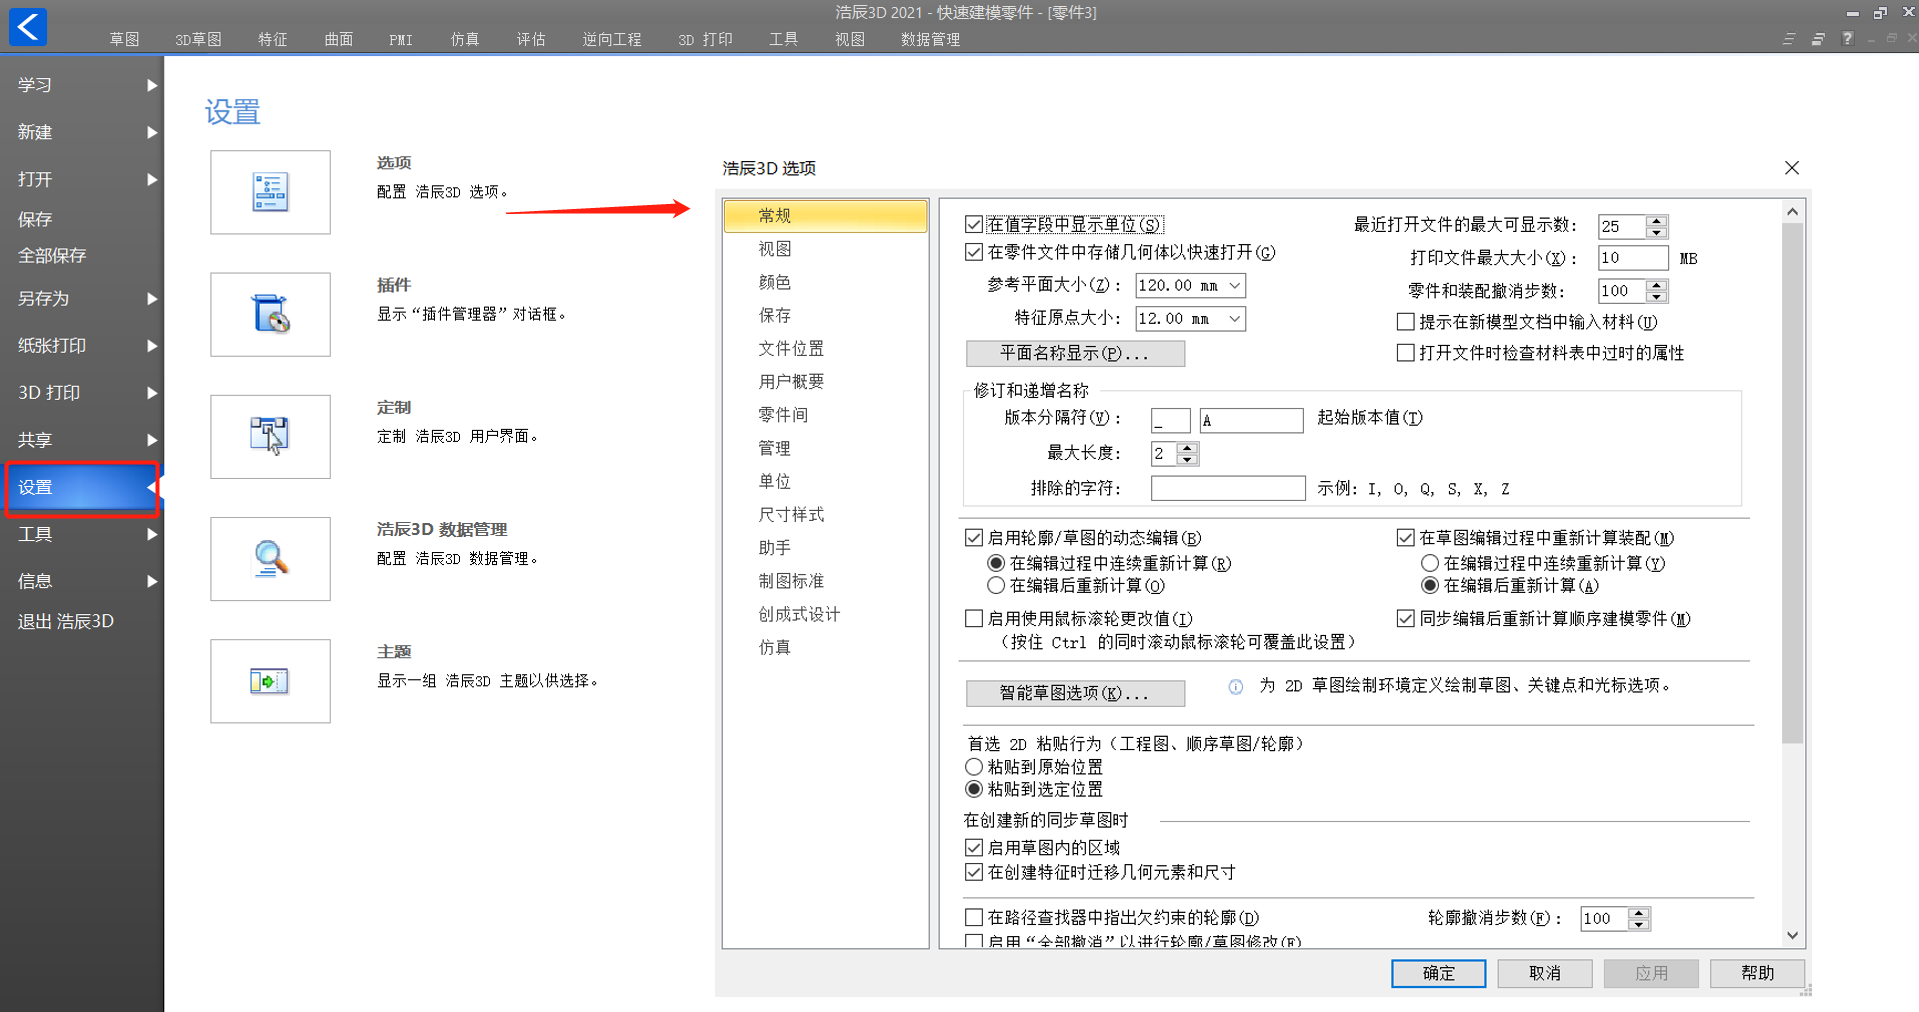Open the 选项 options icon tile
The image size is (1919, 1012).
(x=270, y=192)
